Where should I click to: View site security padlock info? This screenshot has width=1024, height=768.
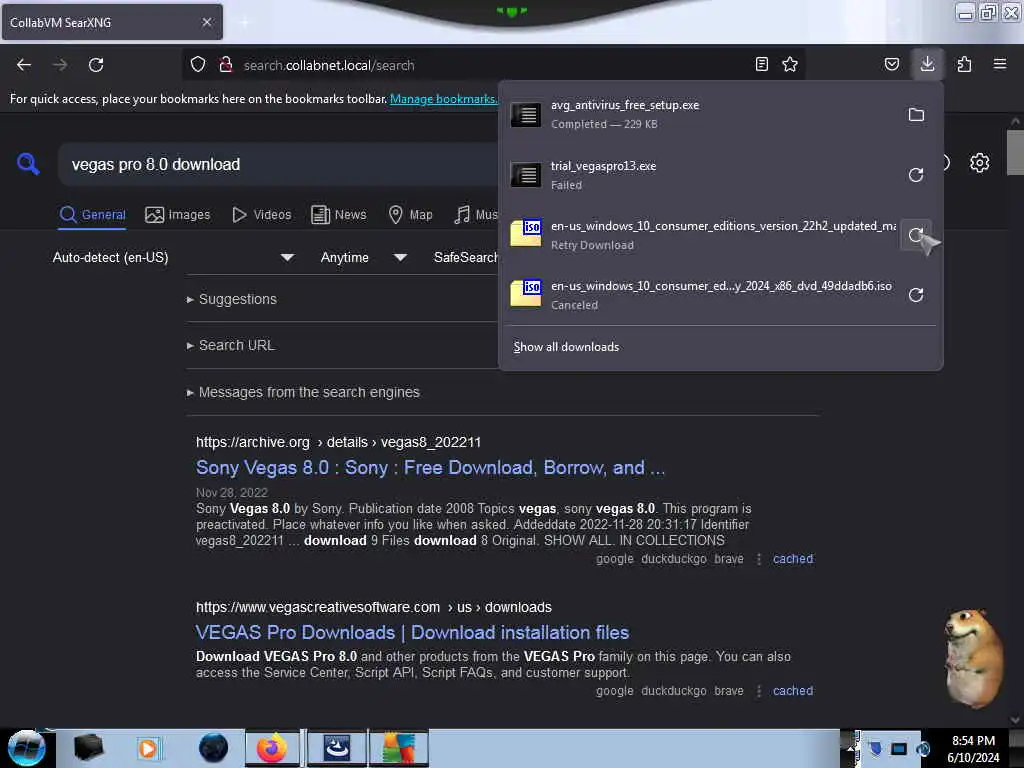pyautogui.click(x=226, y=64)
